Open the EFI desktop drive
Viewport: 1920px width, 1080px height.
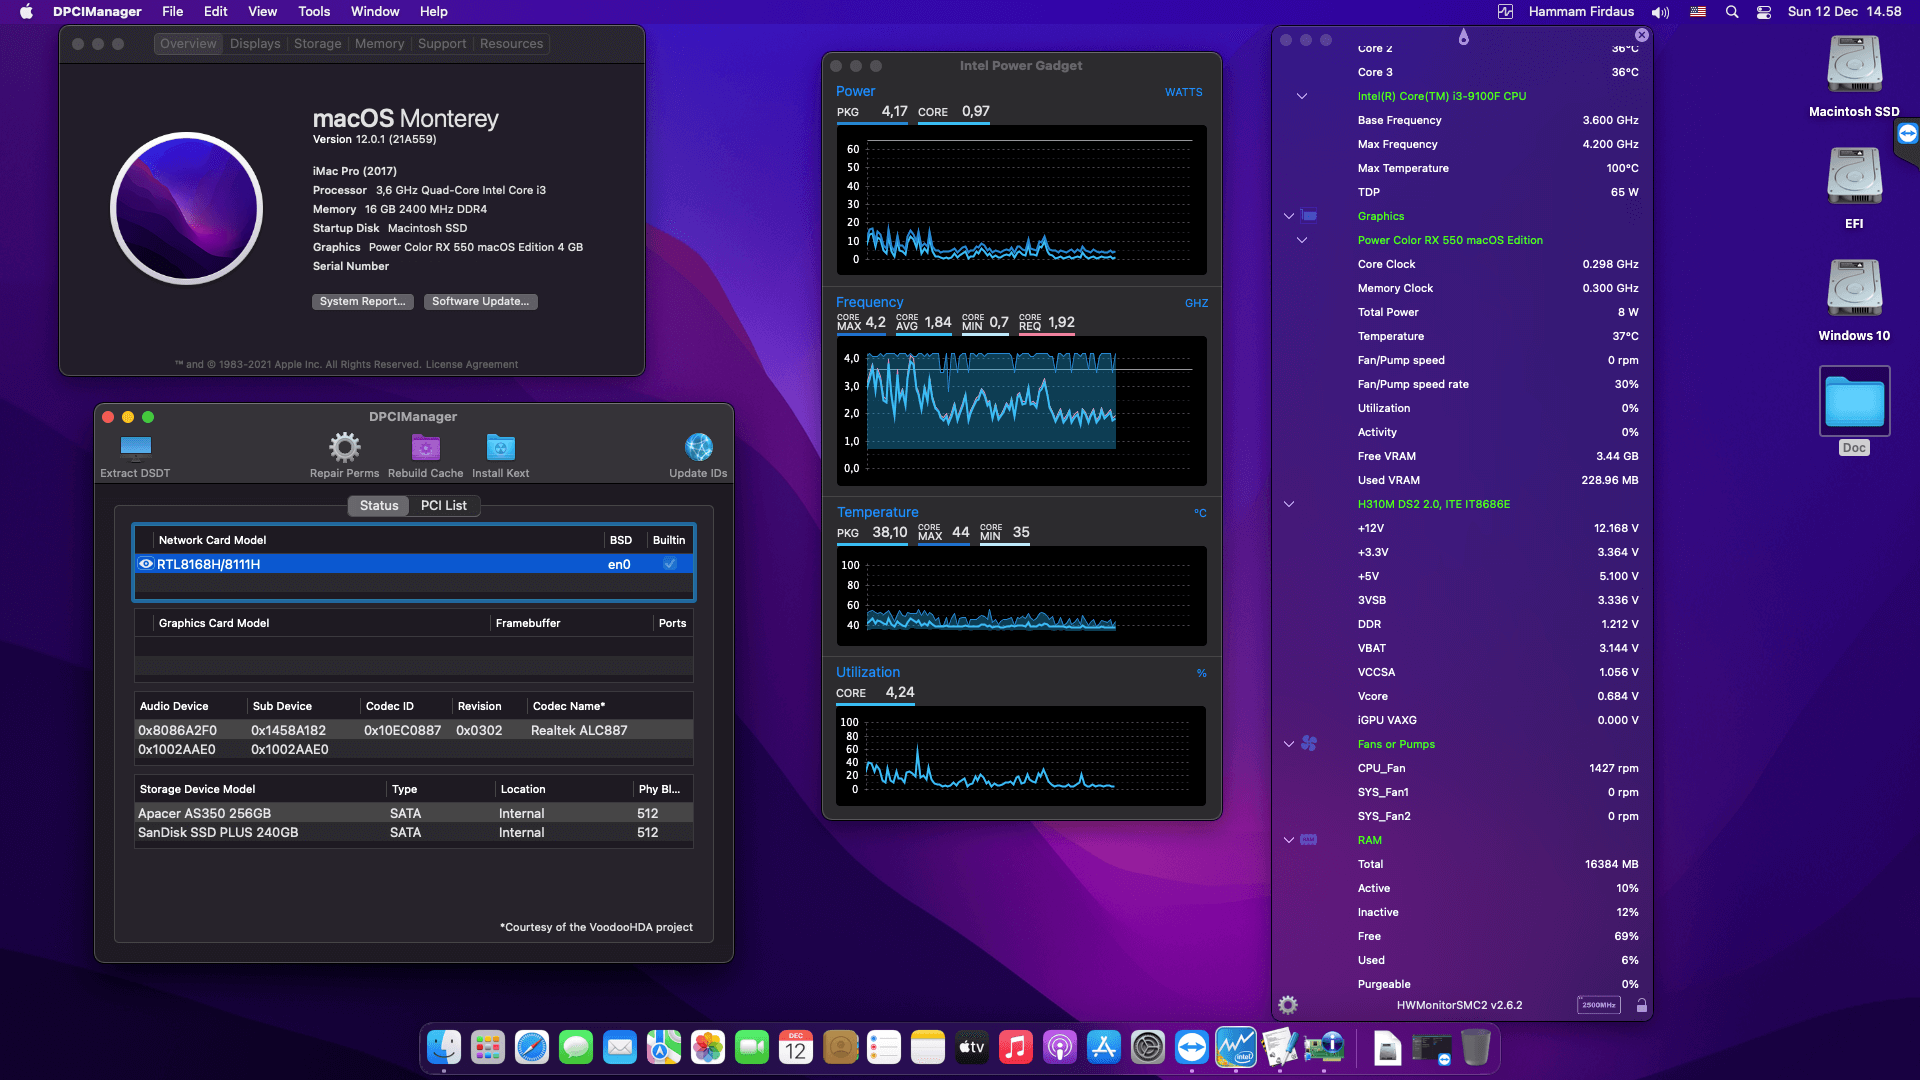pyautogui.click(x=1854, y=177)
